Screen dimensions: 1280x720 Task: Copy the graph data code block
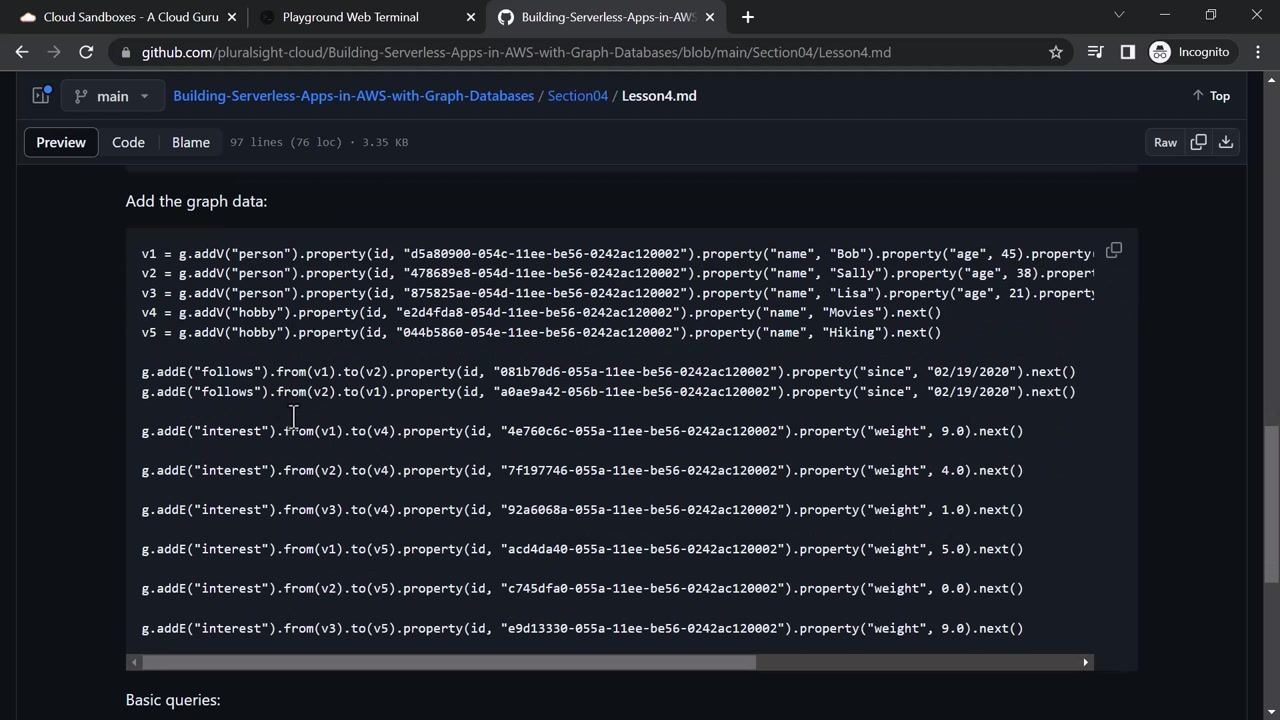coord(1114,250)
